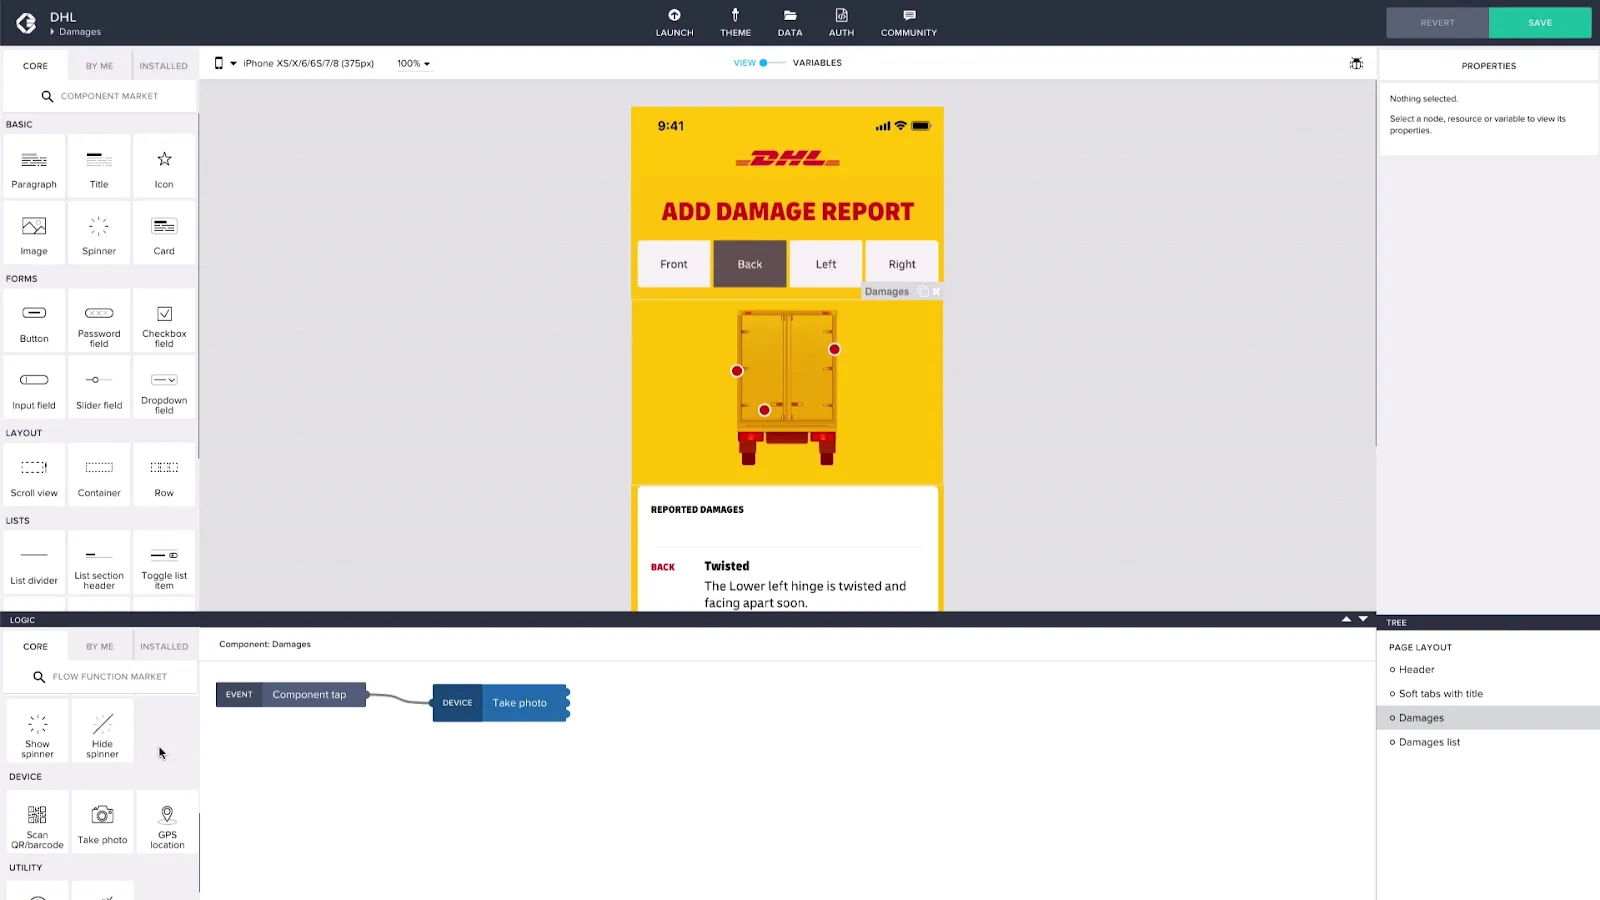Image resolution: width=1600 pixels, height=900 pixels.
Task: Pick the Title component
Action: pos(99,166)
